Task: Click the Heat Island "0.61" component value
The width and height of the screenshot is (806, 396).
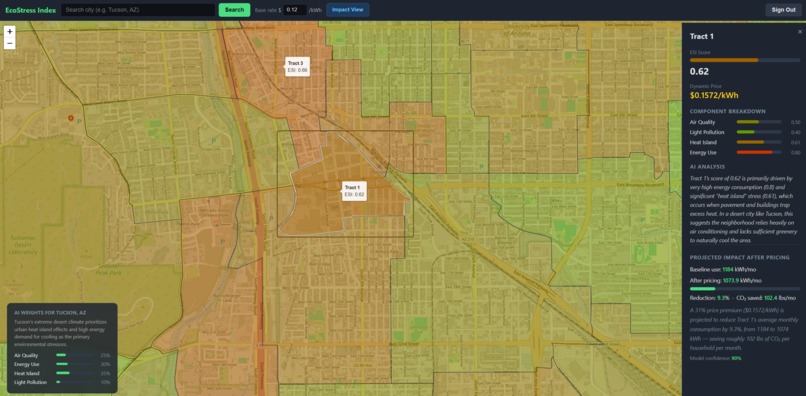Action: point(795,142)
